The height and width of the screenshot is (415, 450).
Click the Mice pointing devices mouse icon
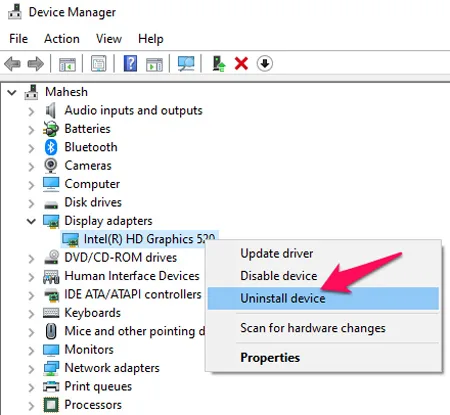point(51,331)
